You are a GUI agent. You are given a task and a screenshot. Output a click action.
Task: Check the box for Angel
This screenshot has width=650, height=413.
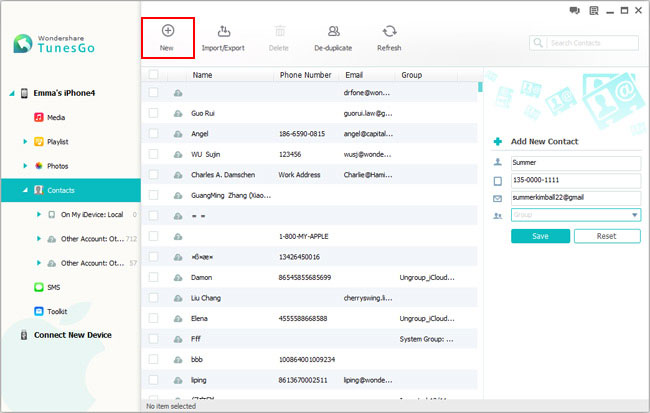coord(153,134)
